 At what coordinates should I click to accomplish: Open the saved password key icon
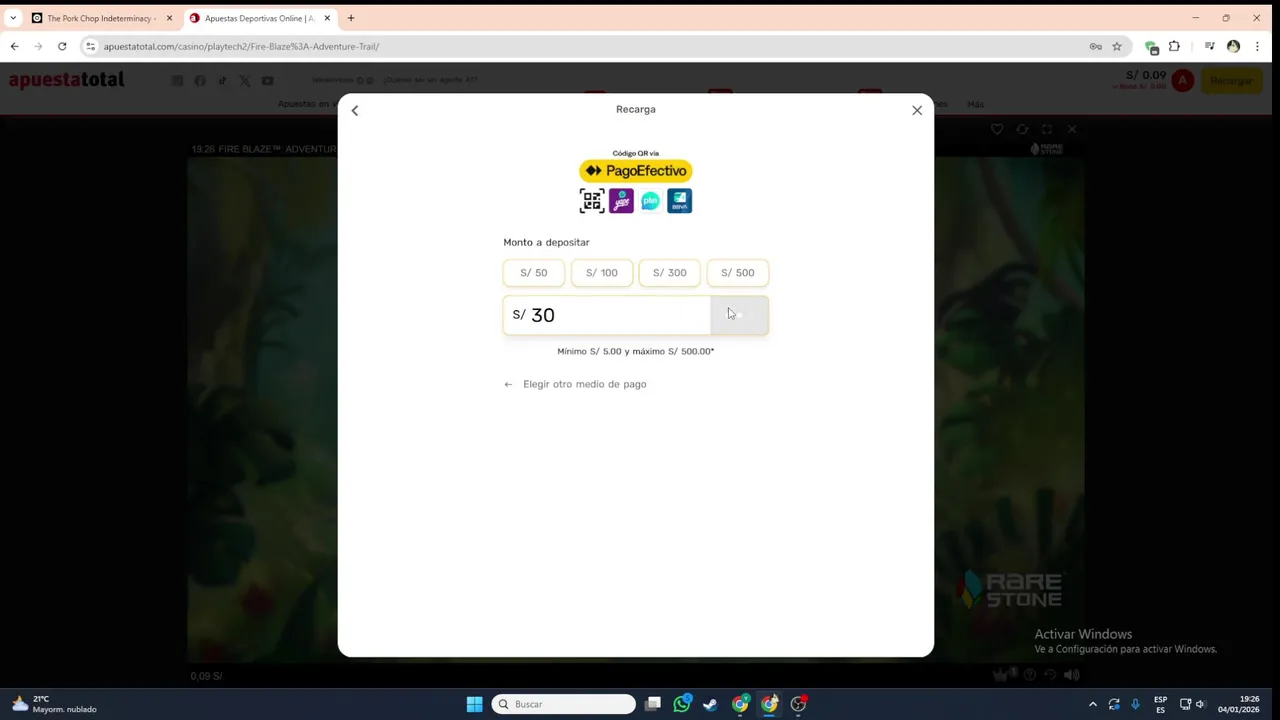[x=1096, y=46]
